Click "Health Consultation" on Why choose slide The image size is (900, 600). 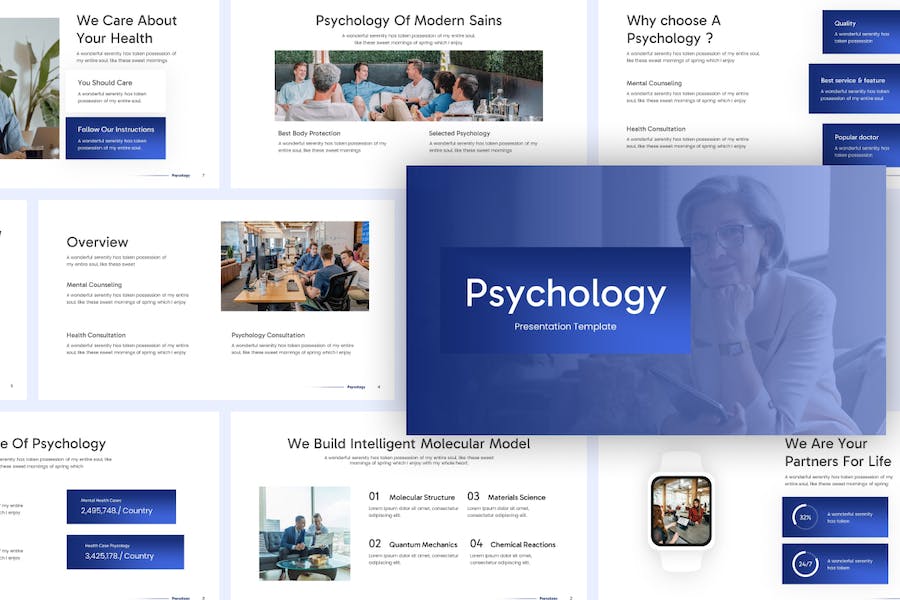coord(655,129)
